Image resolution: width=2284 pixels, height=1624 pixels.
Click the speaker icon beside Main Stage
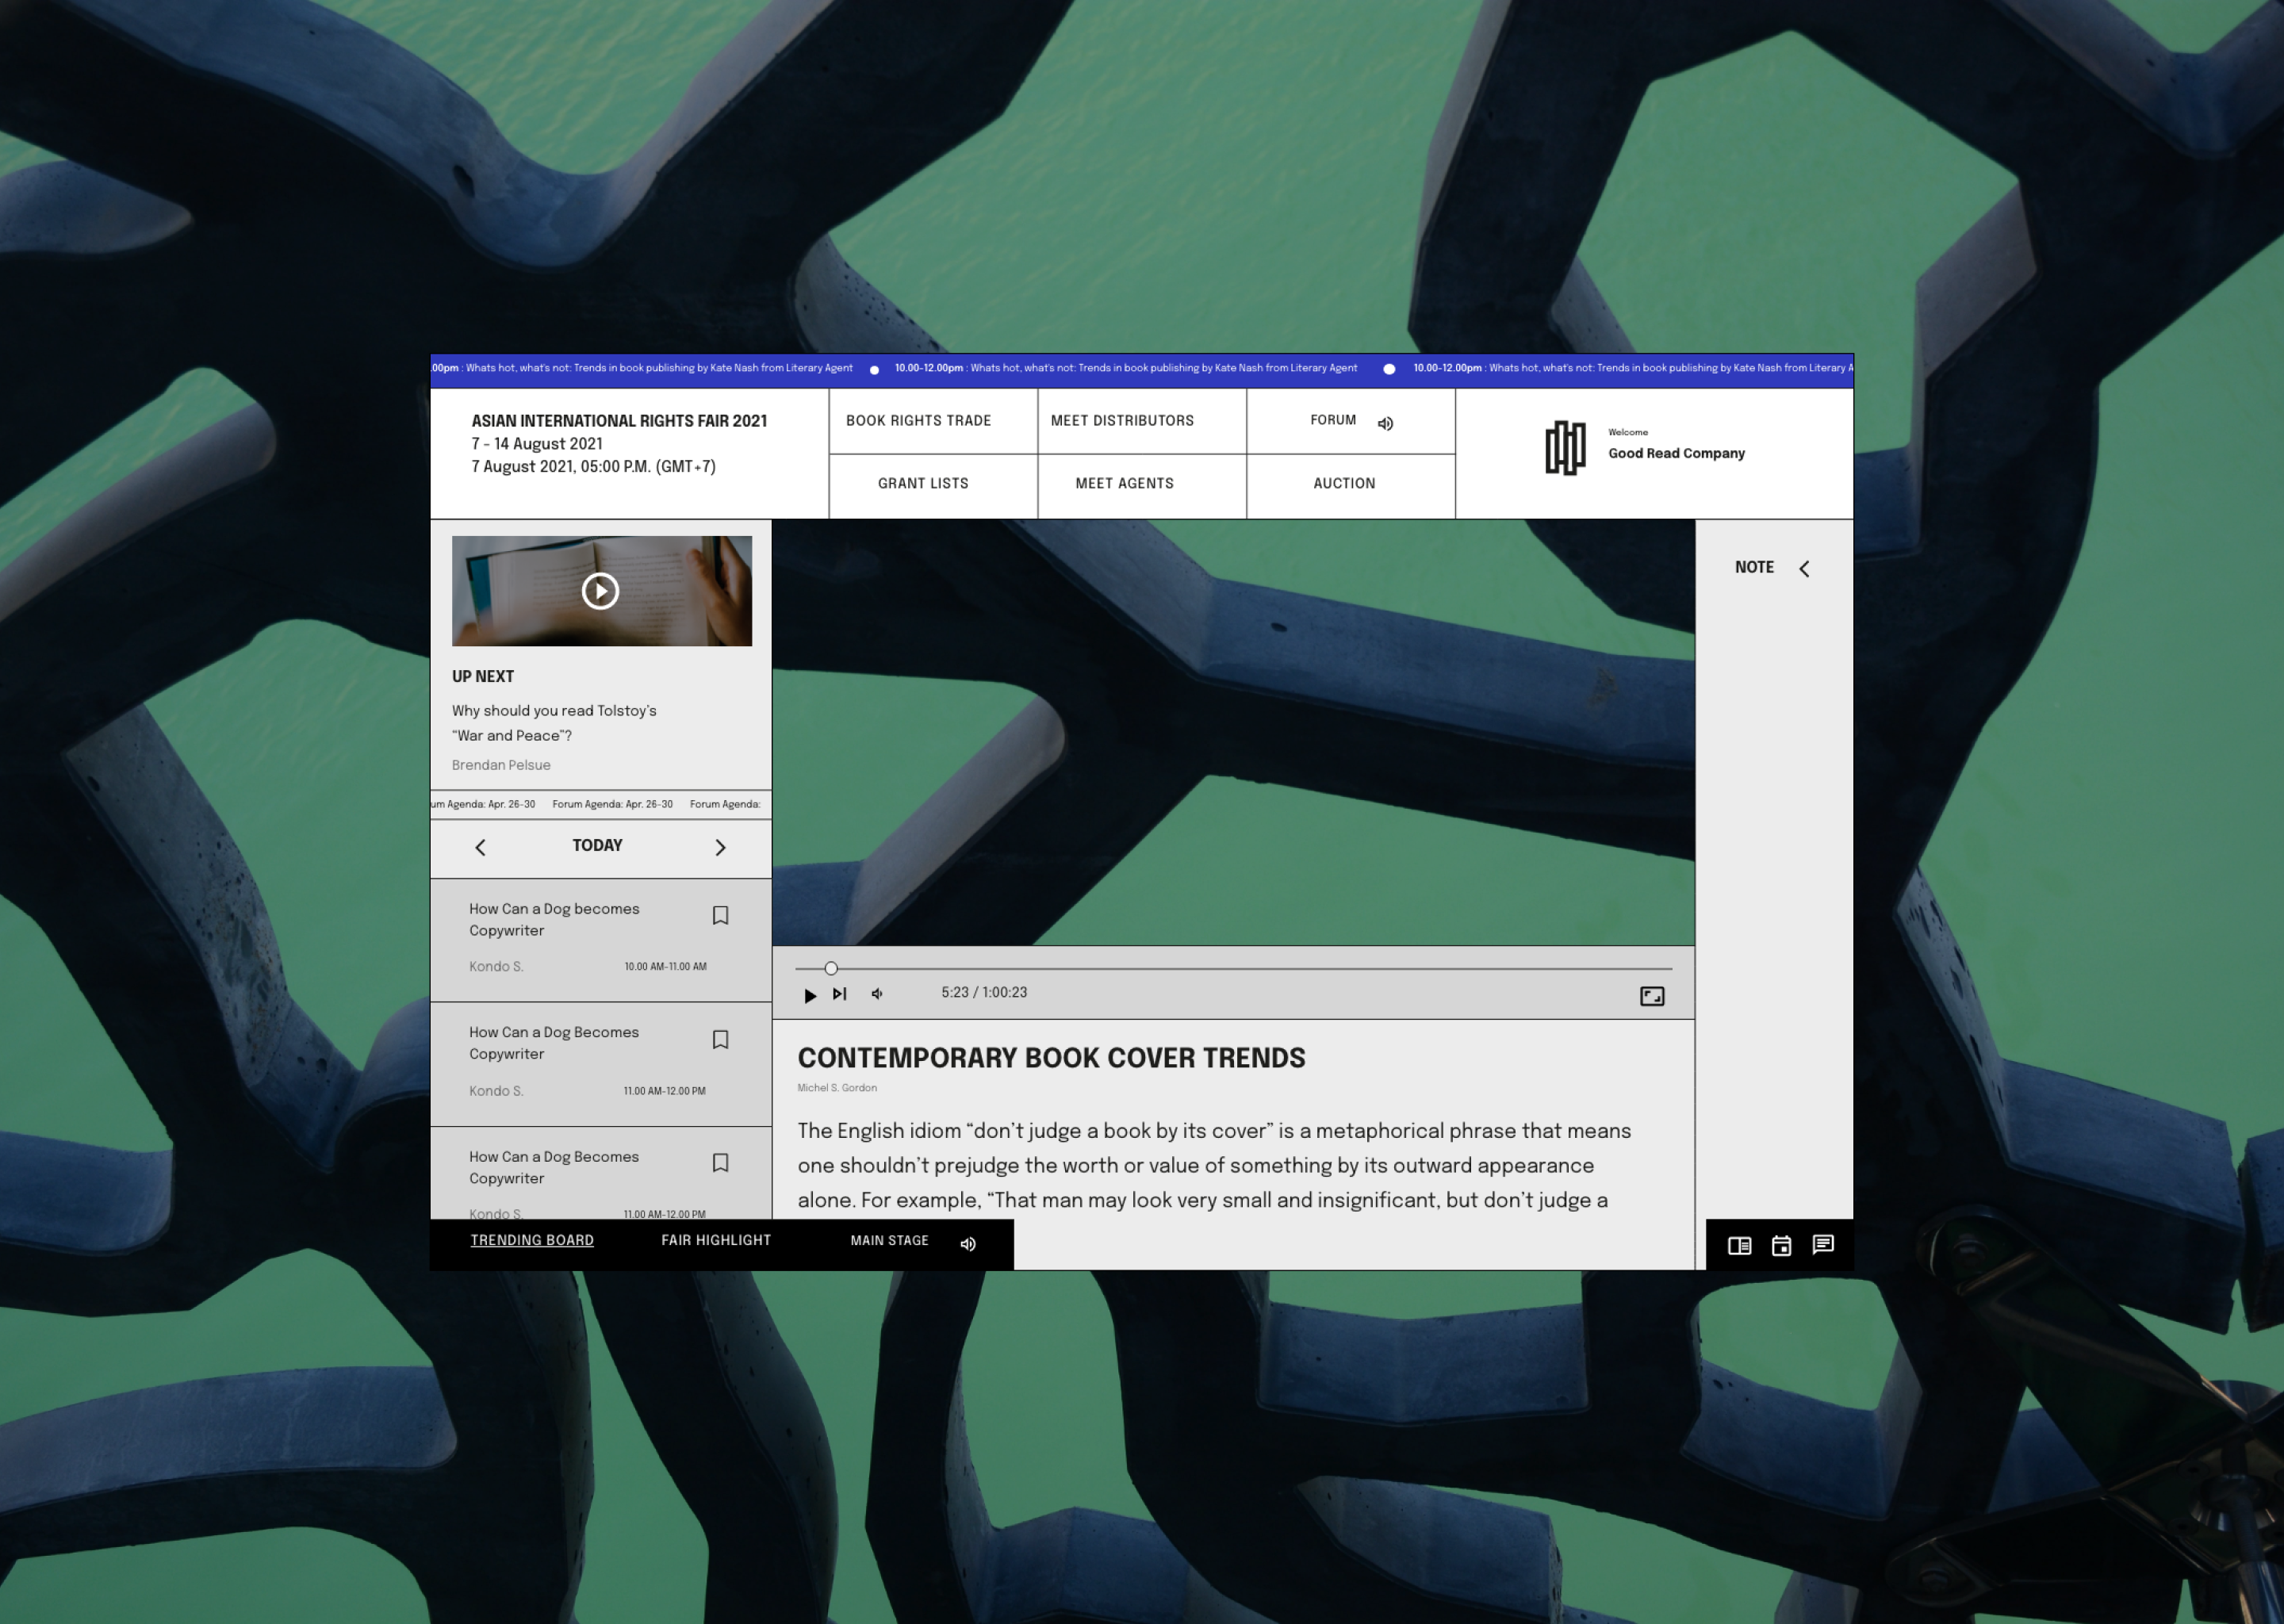coord(968,1244)
